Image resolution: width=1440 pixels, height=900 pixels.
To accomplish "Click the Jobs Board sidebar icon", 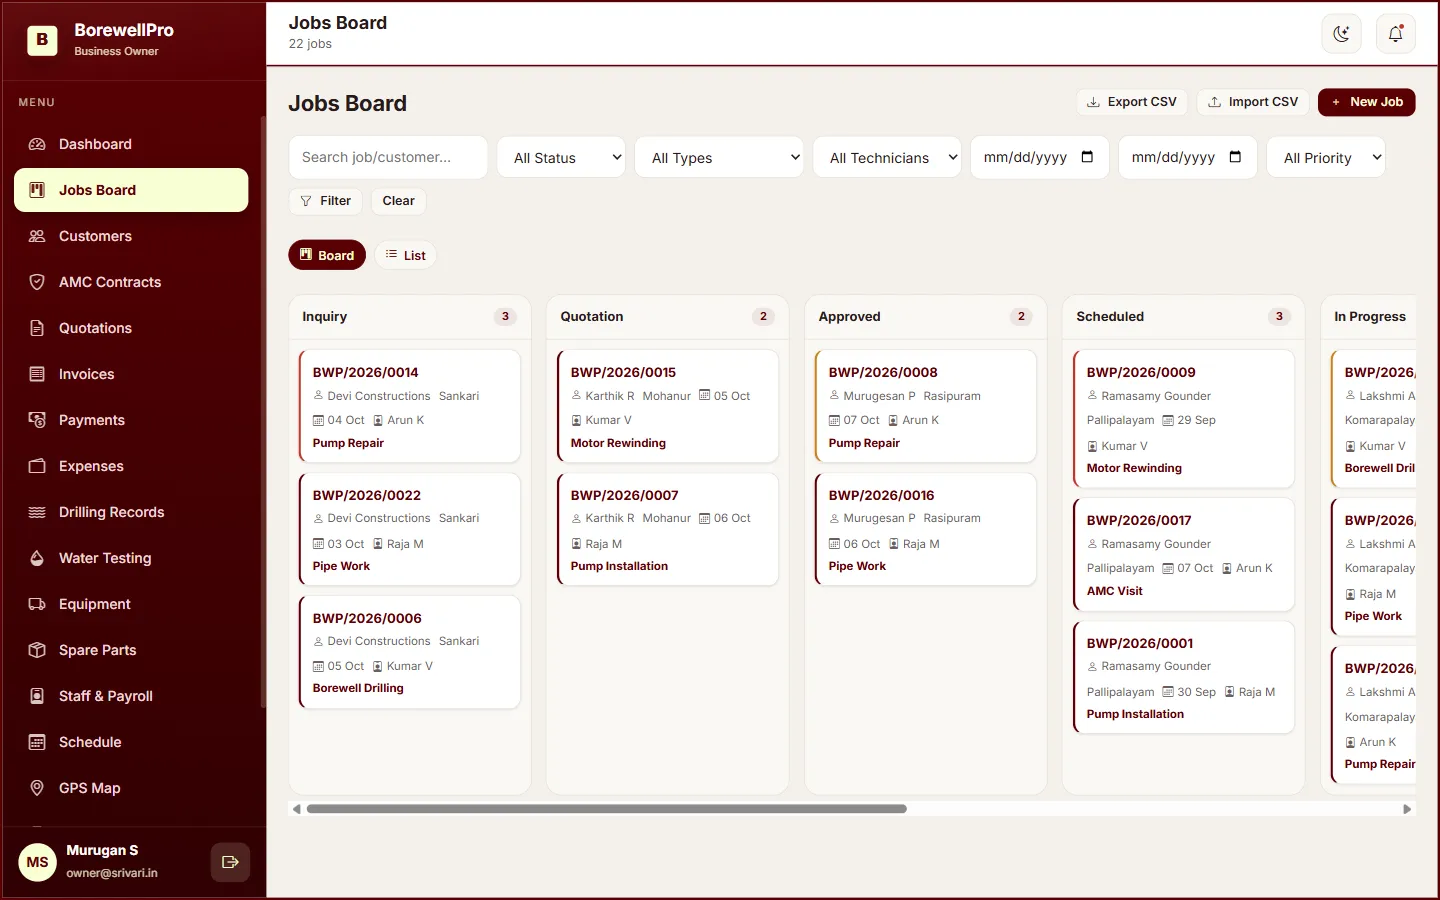I will [x=37, y=190].
